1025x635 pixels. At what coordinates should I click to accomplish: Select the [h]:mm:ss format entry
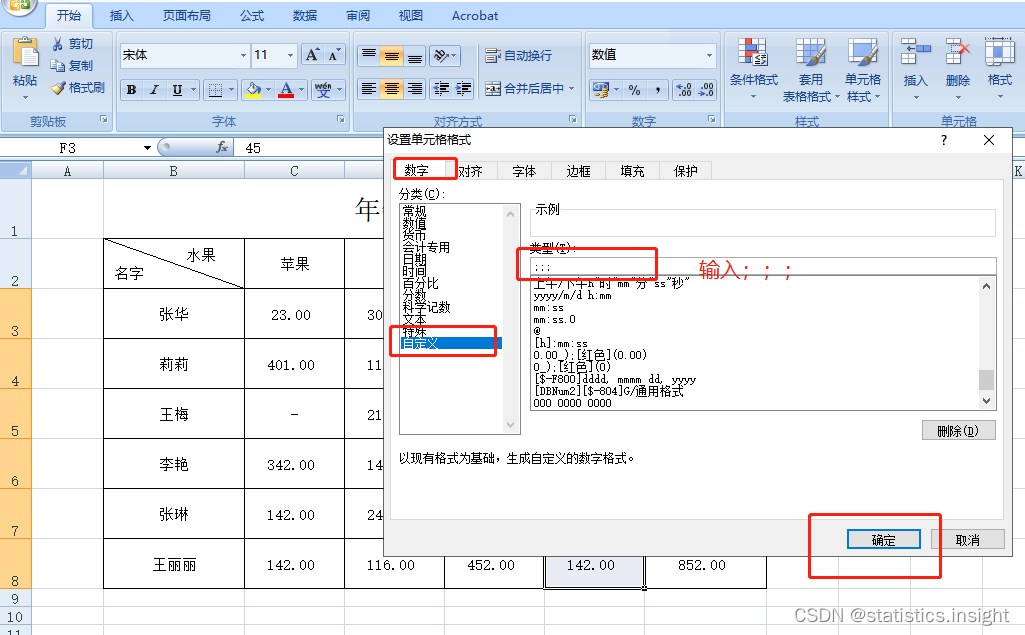pyautogui.click(x=561, y=343)
